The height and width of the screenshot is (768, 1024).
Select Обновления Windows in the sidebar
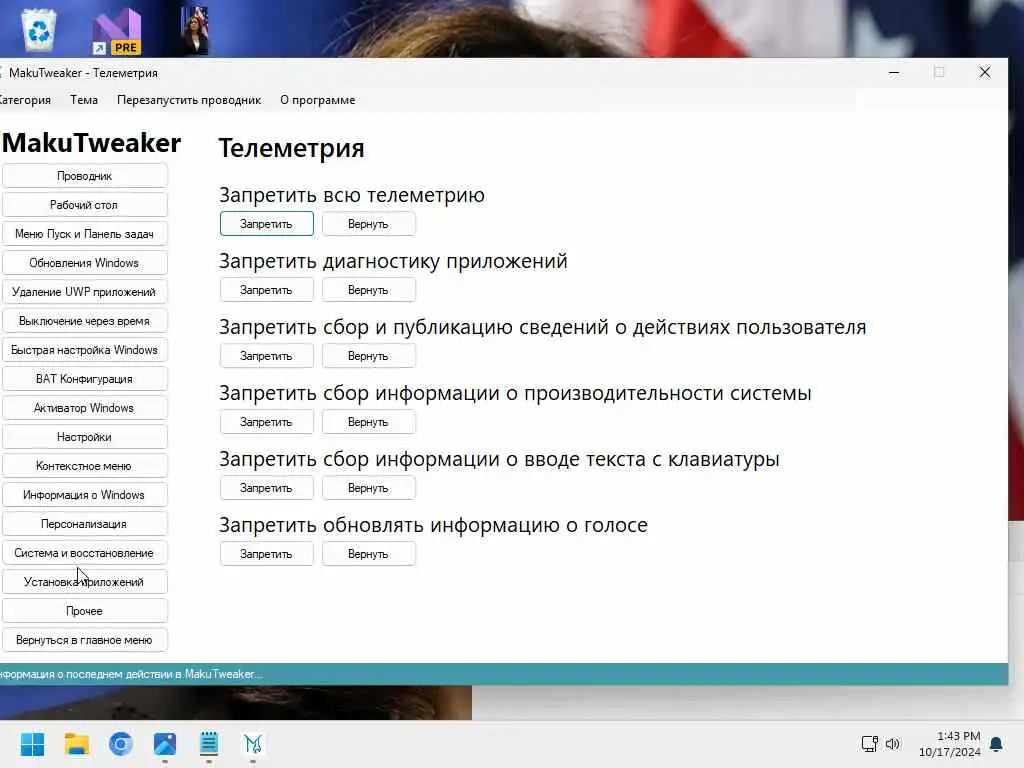[x=85, y=263]
